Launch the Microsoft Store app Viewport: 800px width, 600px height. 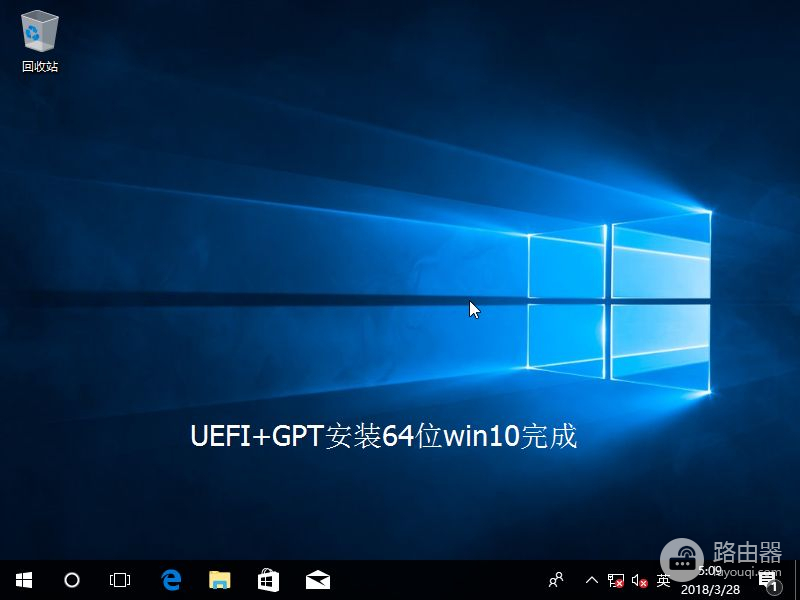(x=268, y=580)
